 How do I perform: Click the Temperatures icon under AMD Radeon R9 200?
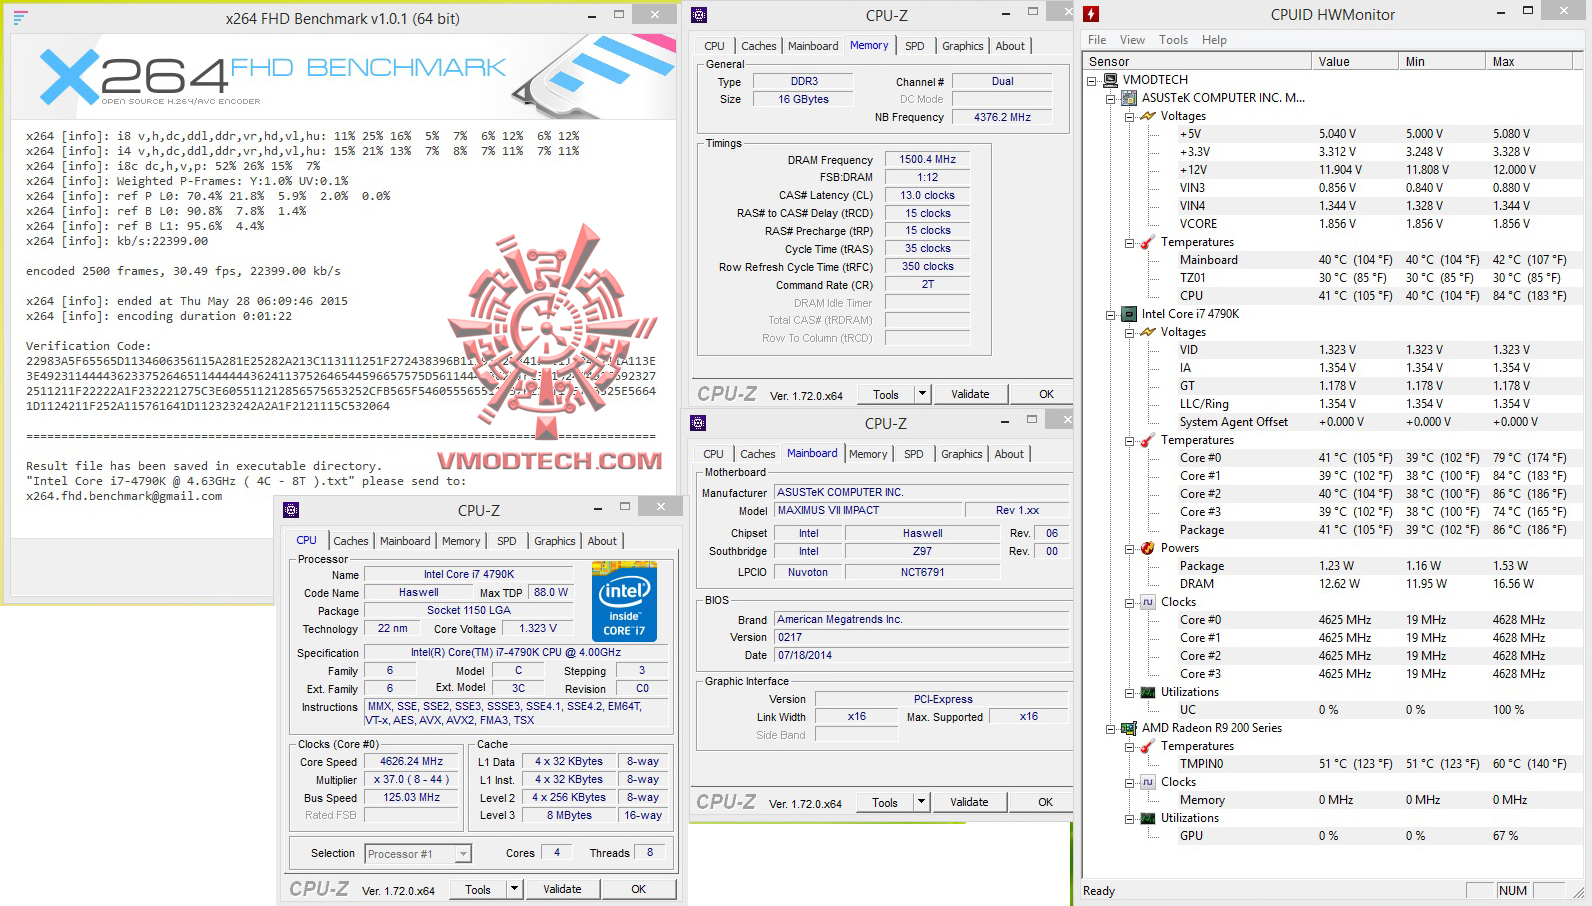click(x=1148, y=746)
